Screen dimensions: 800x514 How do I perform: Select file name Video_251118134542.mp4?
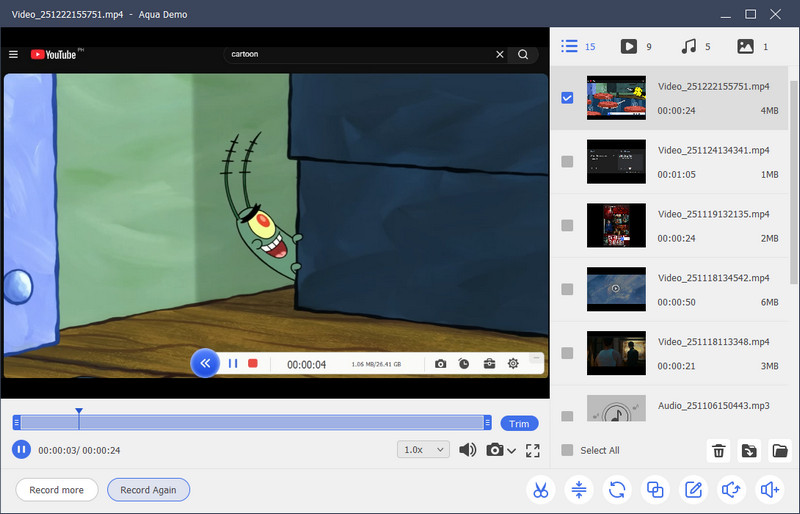[713, 278]
